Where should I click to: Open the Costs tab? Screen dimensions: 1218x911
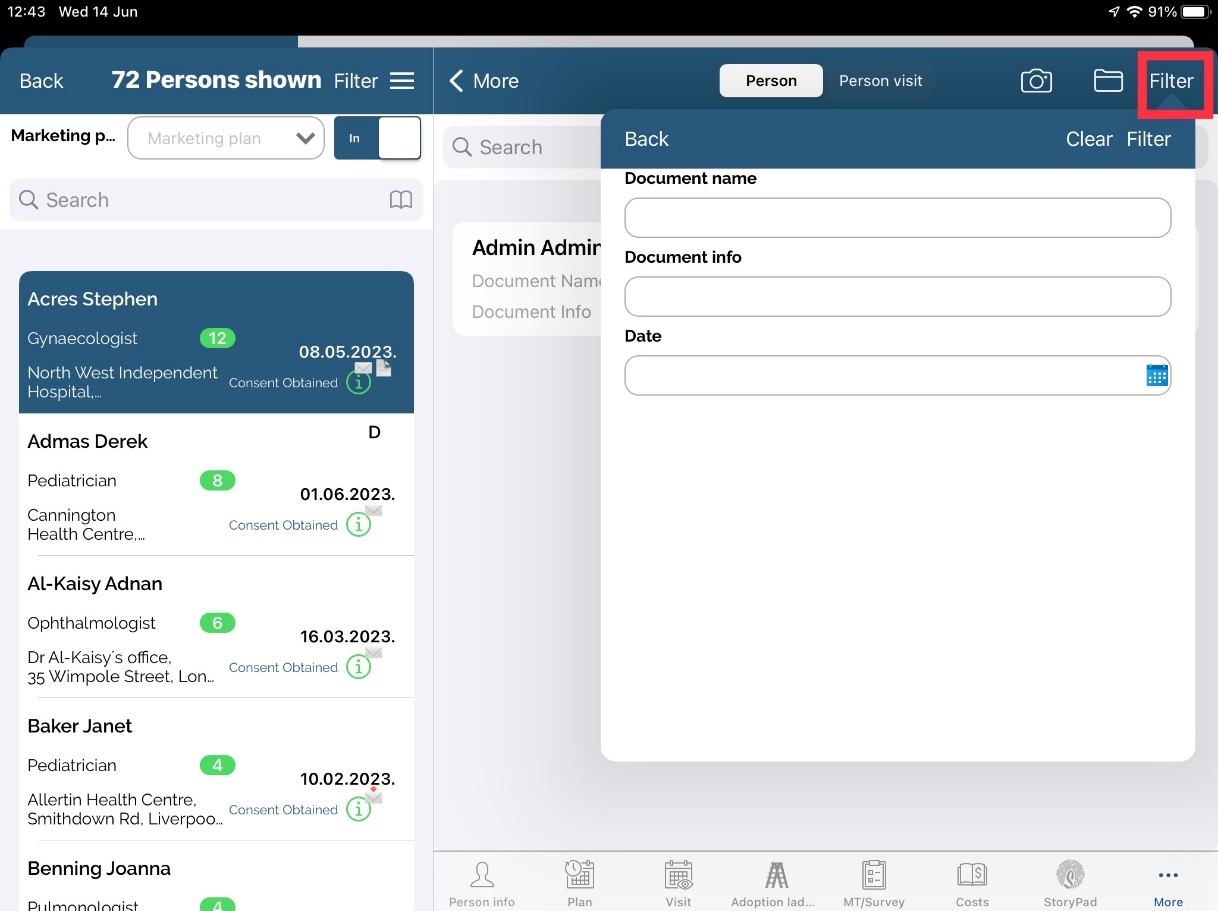[x=972, y=883]
